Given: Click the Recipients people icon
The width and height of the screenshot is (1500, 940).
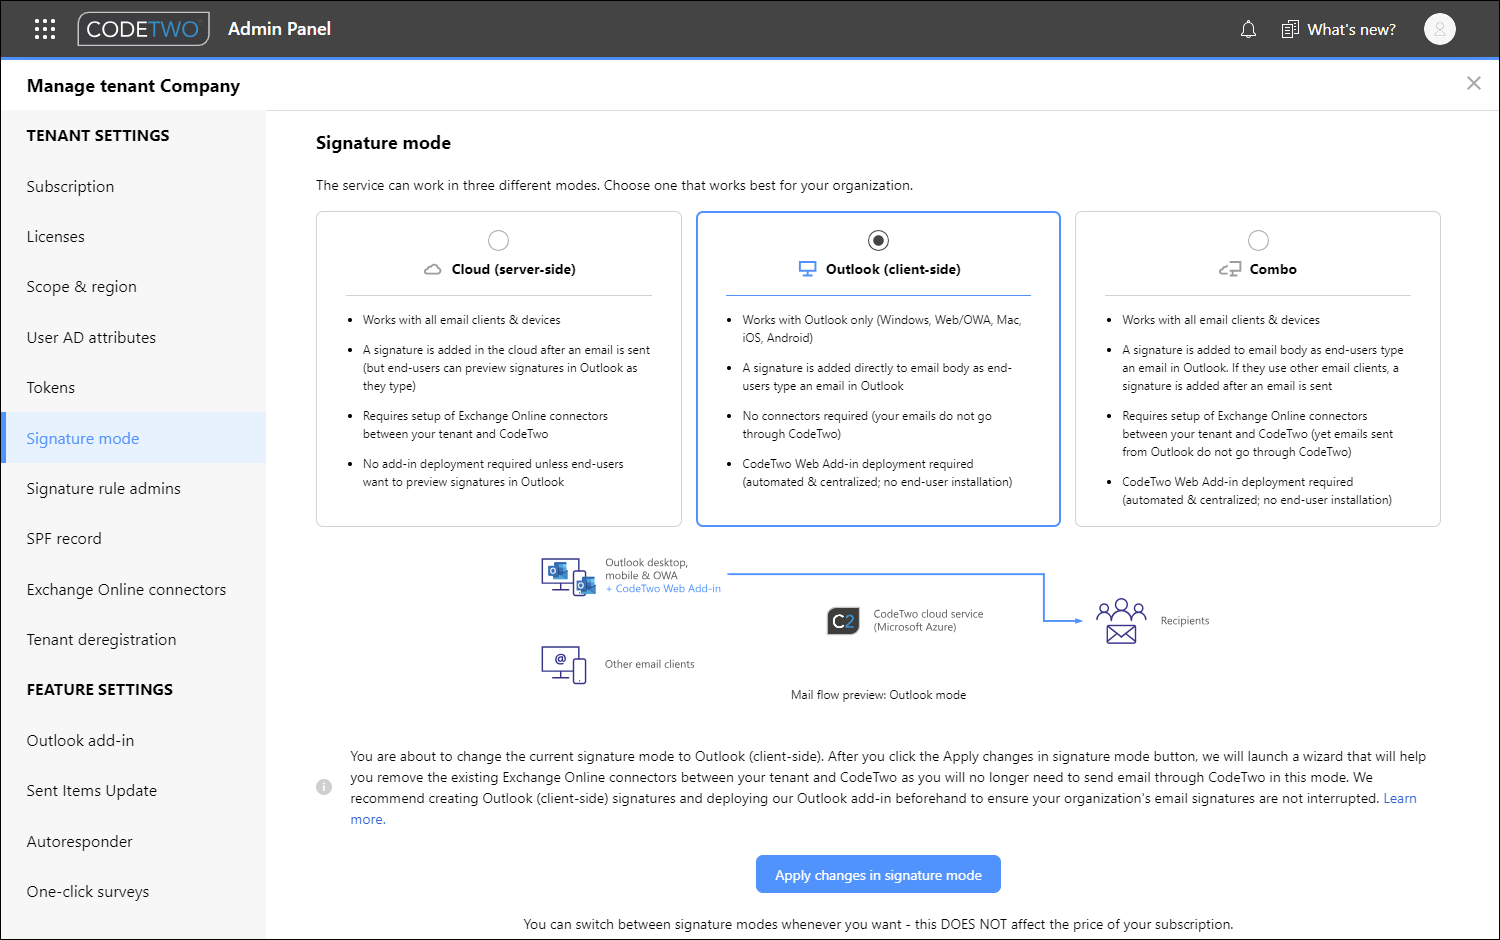Looking at the screenshot, I should 1121,621.
